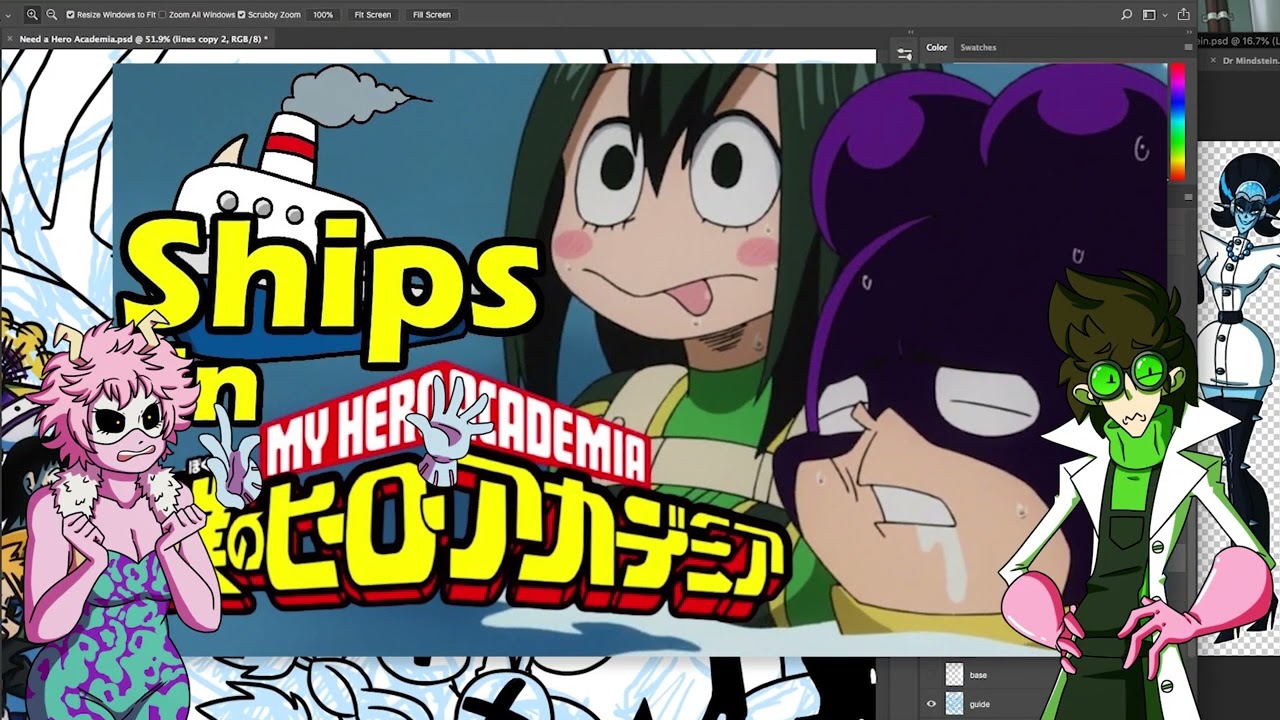Pick a hue on the color spectrum strip

click(x=1178, y=120)
